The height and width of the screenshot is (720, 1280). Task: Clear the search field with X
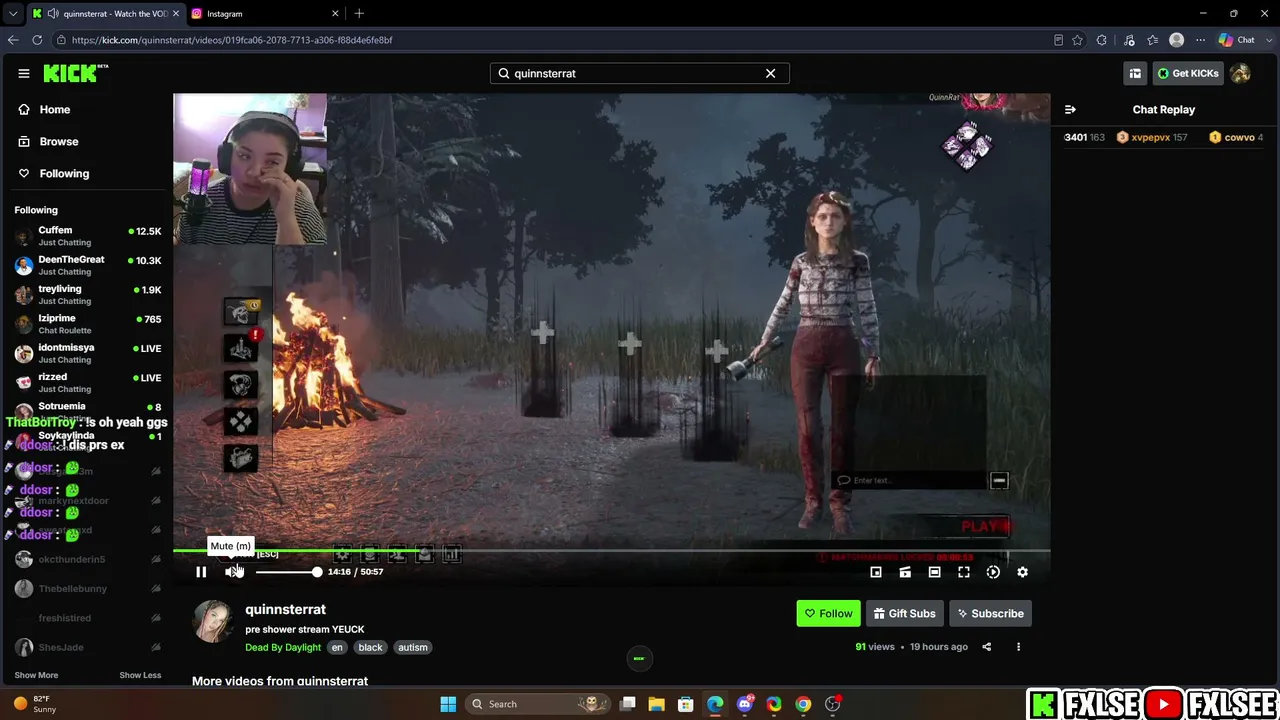(770, 73)
